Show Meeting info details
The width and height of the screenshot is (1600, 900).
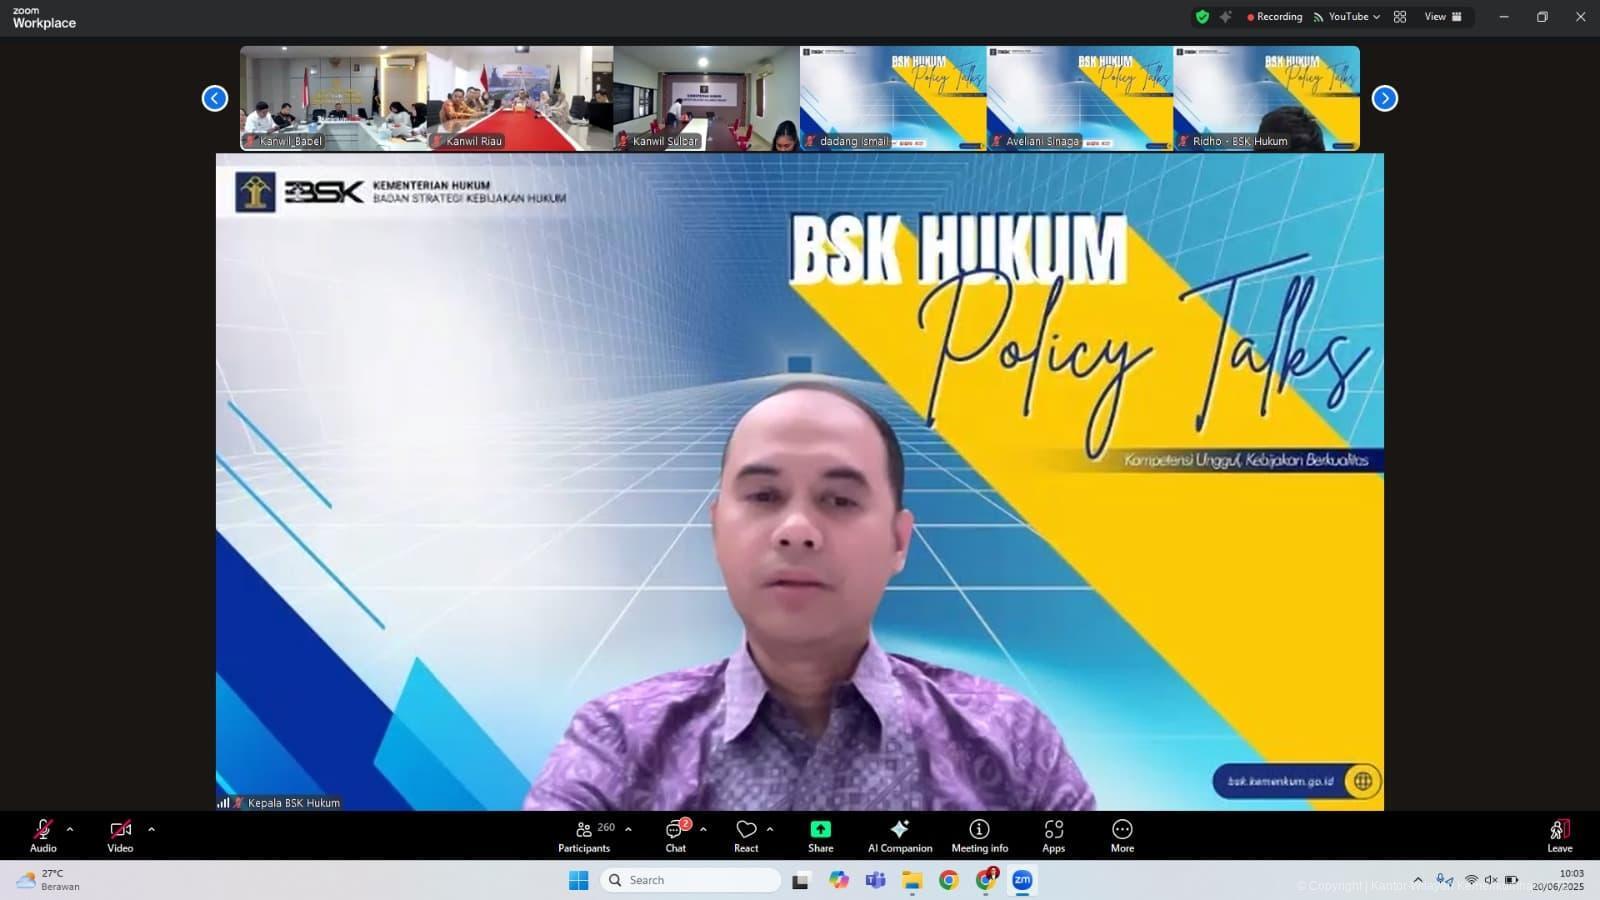click(x=979, y=835)
